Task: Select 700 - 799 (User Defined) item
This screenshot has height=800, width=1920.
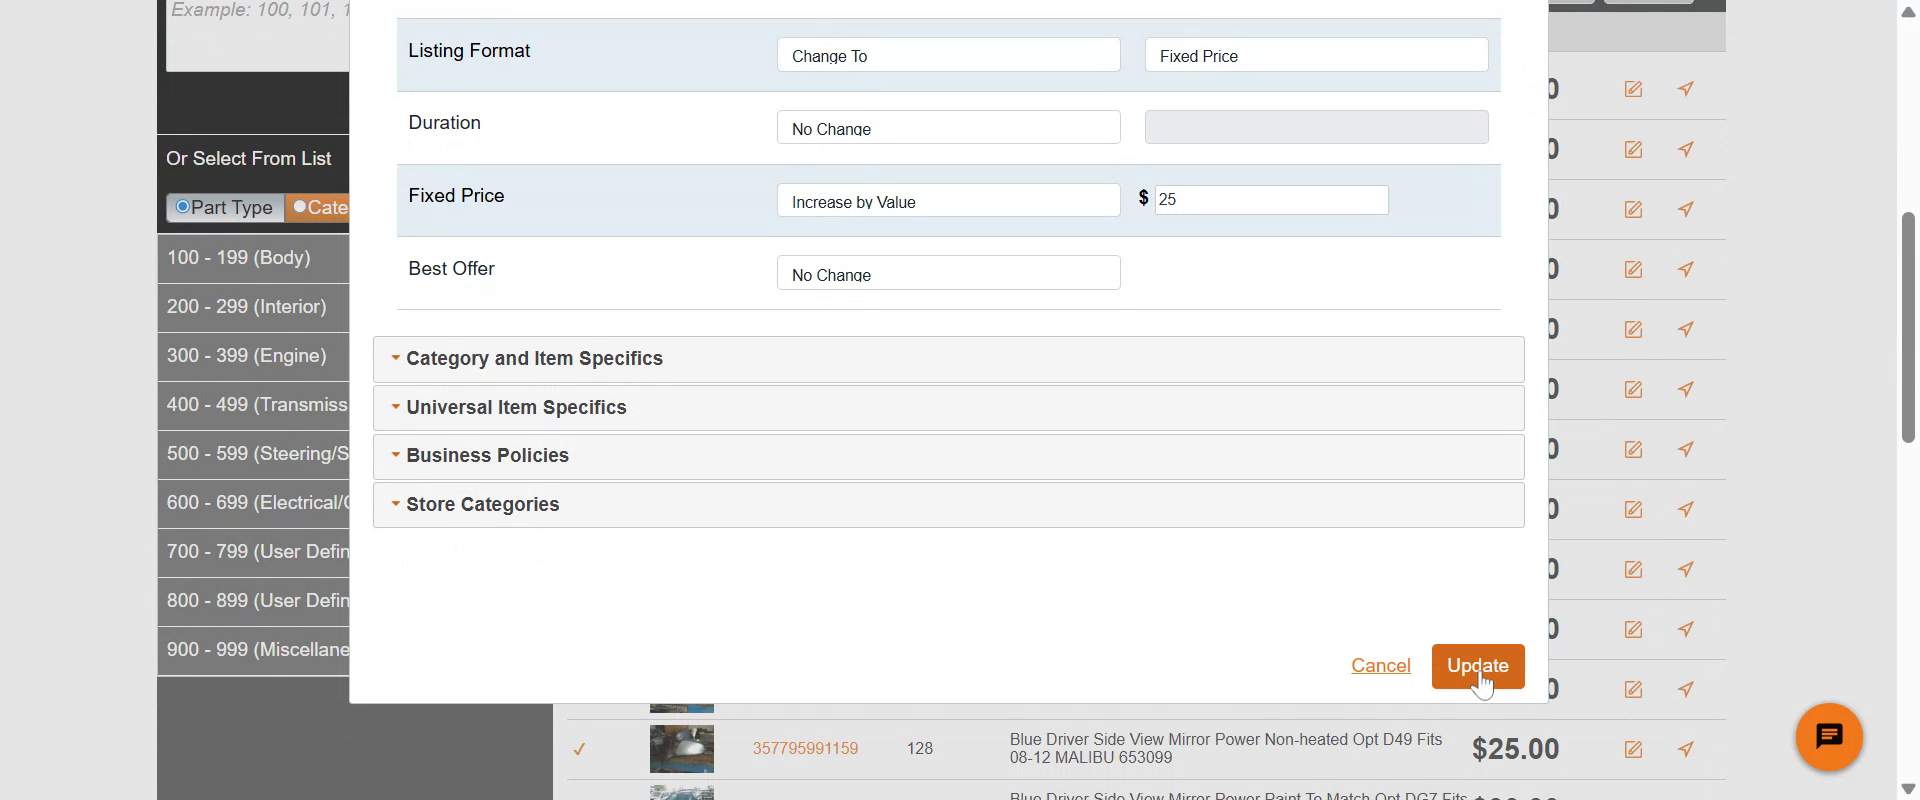Action: click(x=253, y=552)
